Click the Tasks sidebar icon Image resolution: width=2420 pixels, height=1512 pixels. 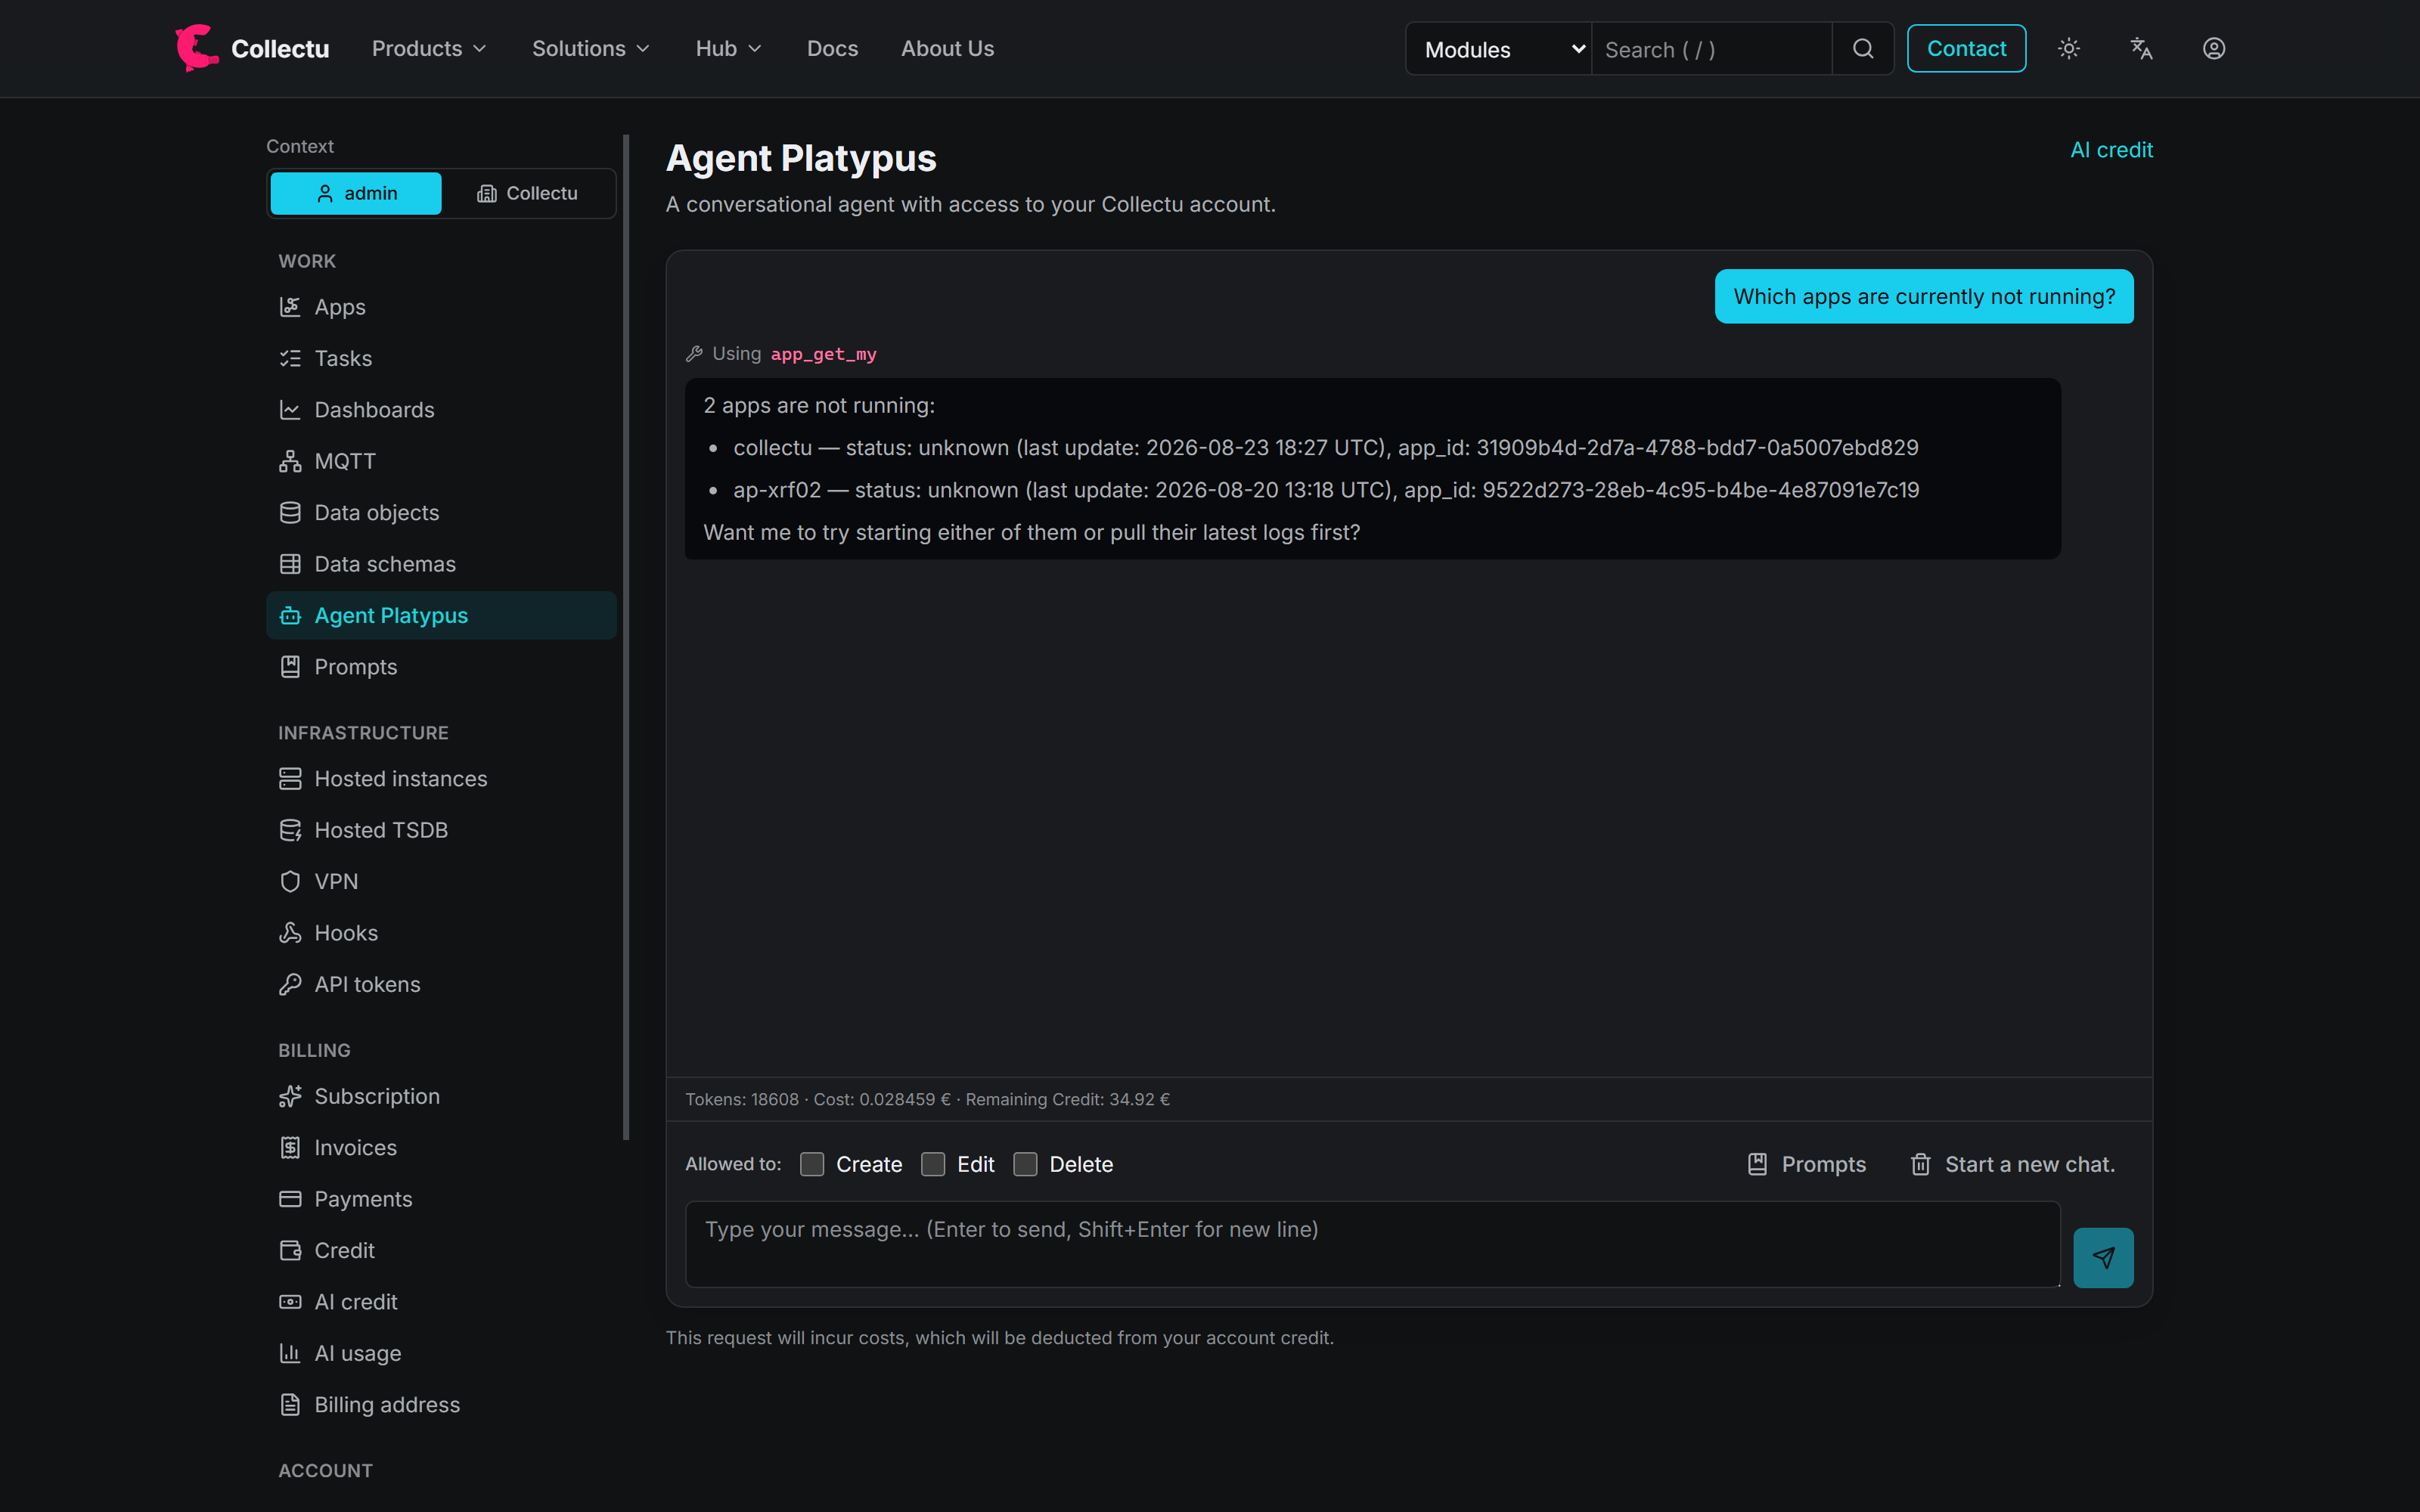click(x=290, y=358)
